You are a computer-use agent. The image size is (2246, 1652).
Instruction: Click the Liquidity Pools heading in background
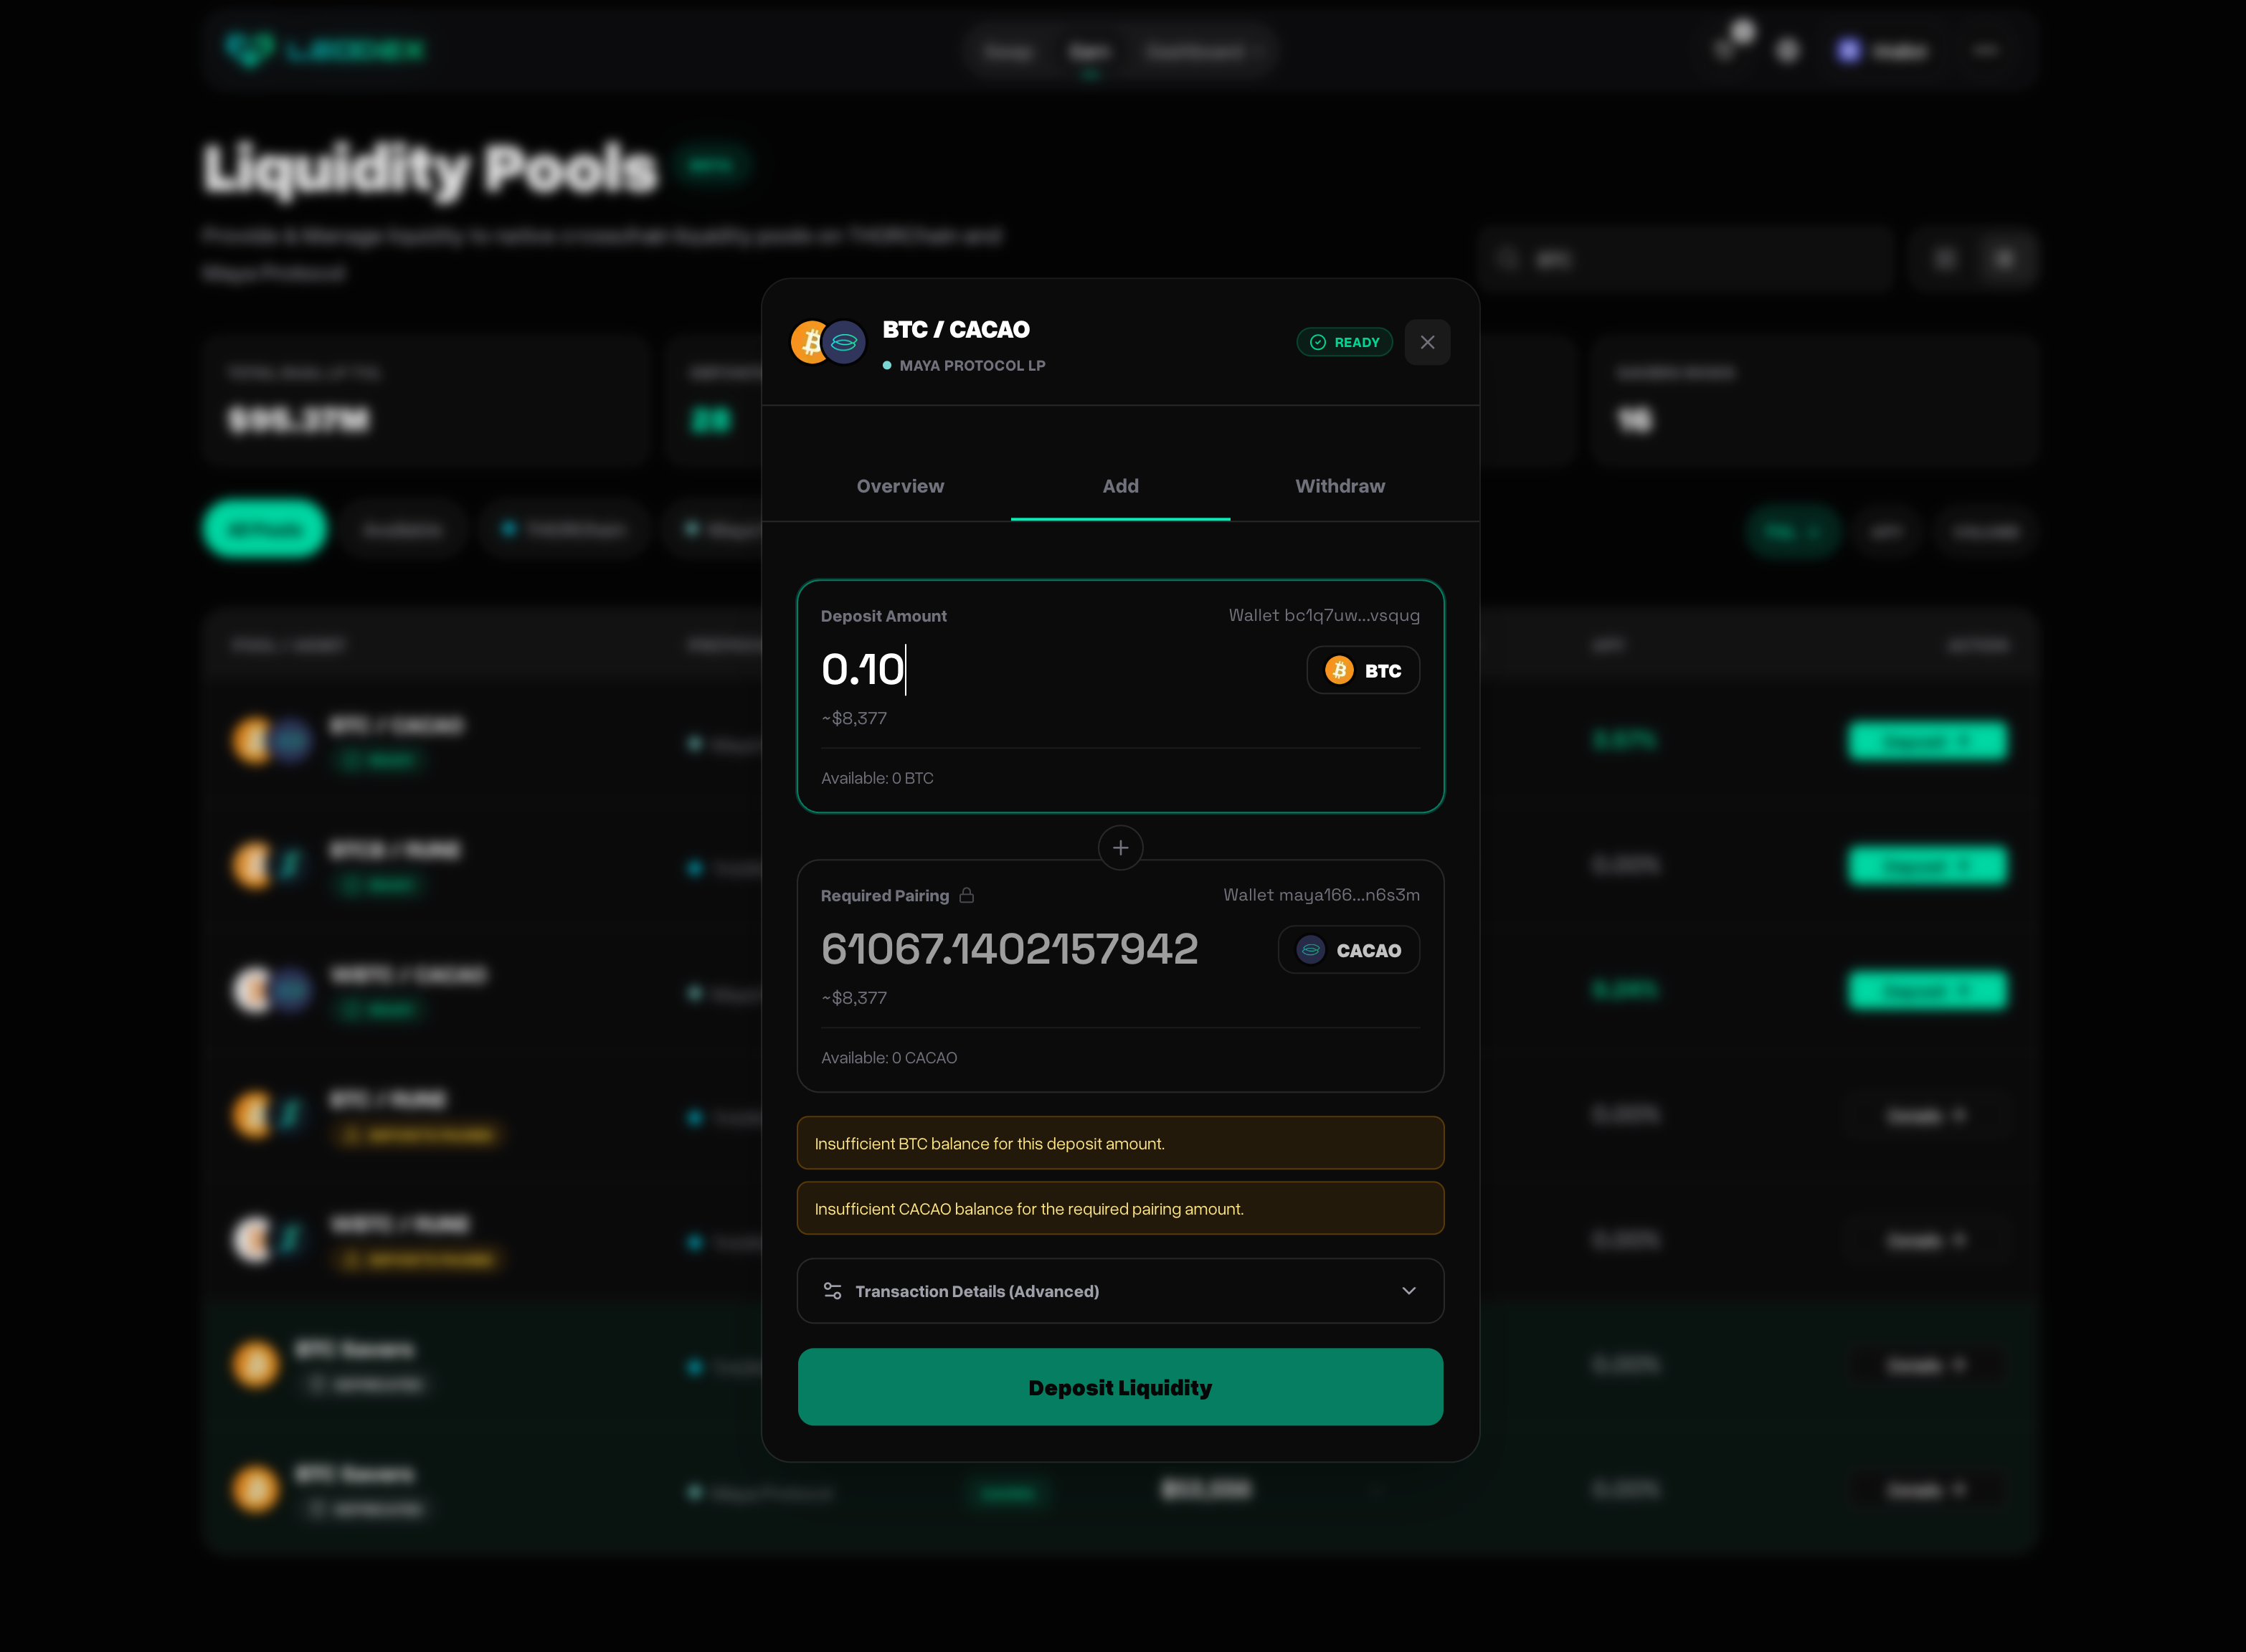click(x=430, y=168)
